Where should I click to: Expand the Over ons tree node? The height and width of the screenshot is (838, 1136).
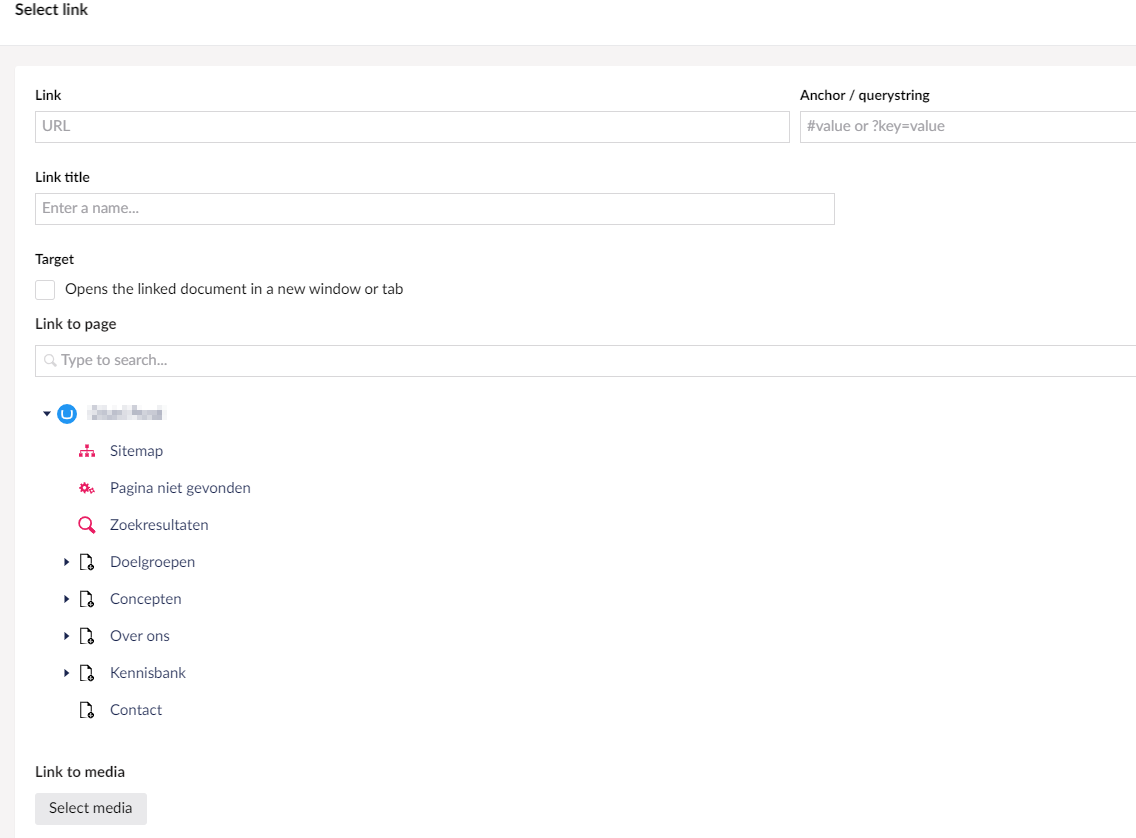tap(66, 635)
